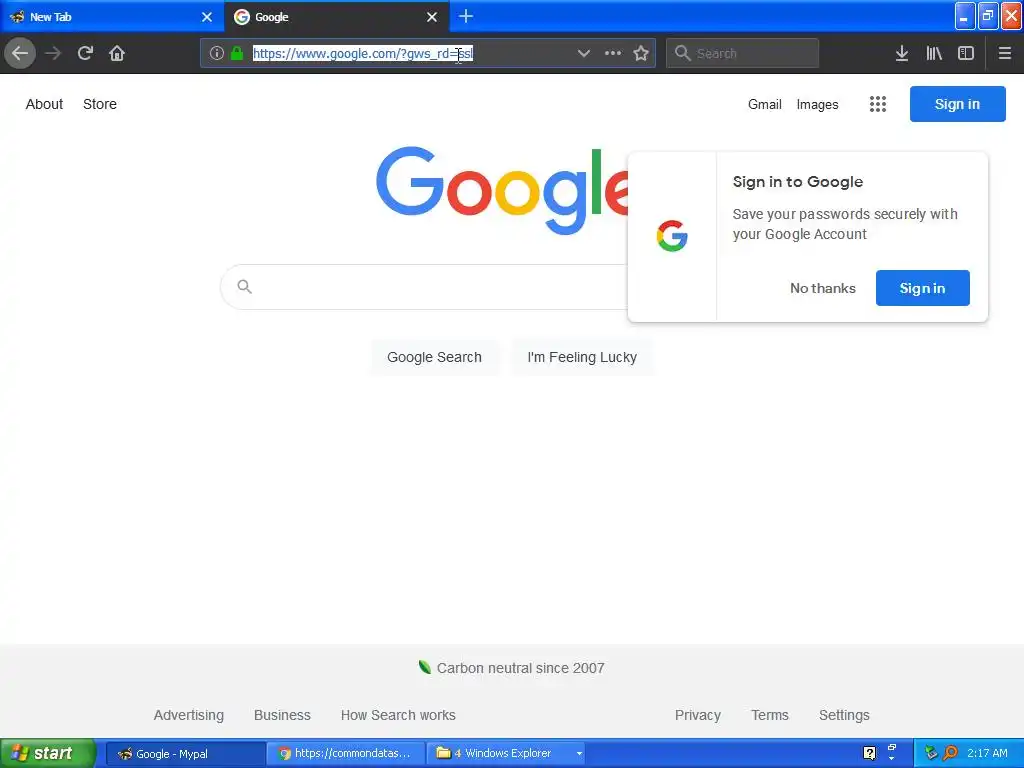The image size is (1024, 768).
Task: Open the browser home page icon
Action: tap(117, 53)
